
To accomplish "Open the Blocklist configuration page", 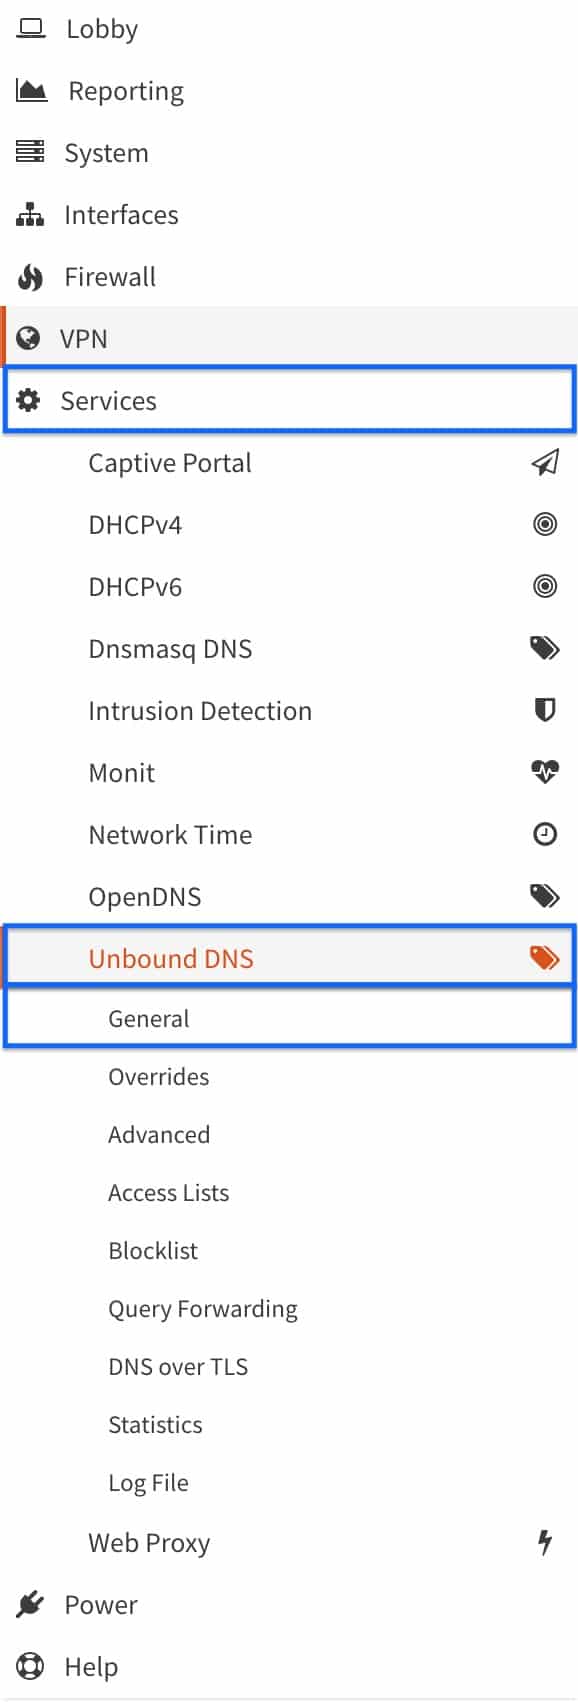I will (x=152, y=1250).
